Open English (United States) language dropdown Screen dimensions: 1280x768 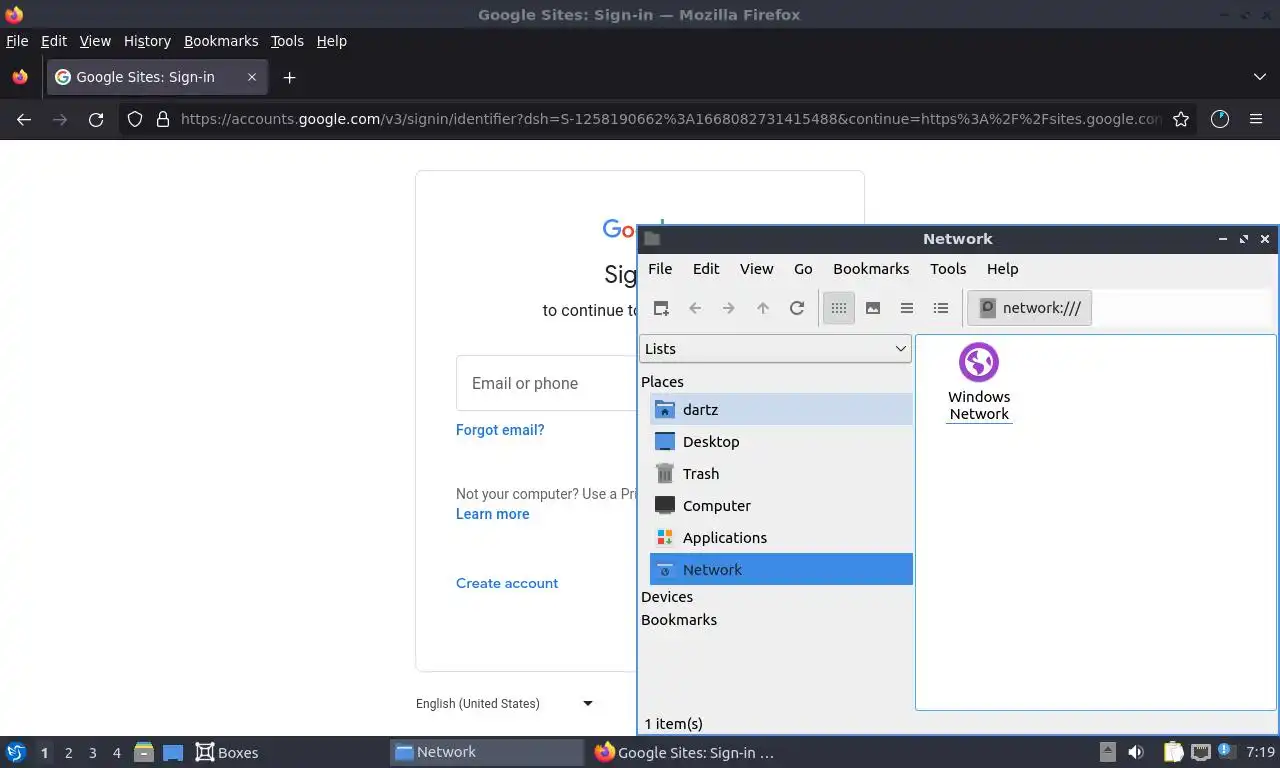tap(505, 703)
